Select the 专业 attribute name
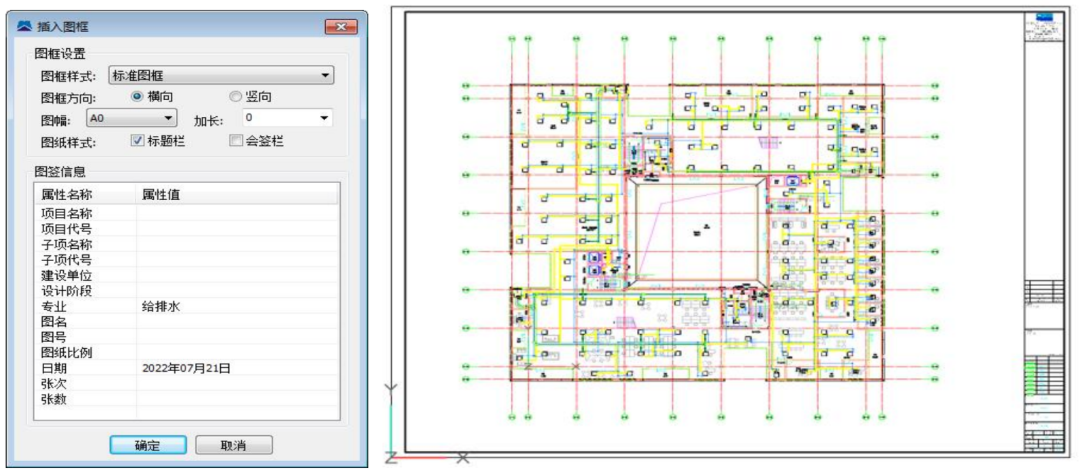1080x473 pixels. tap(54, 306)
